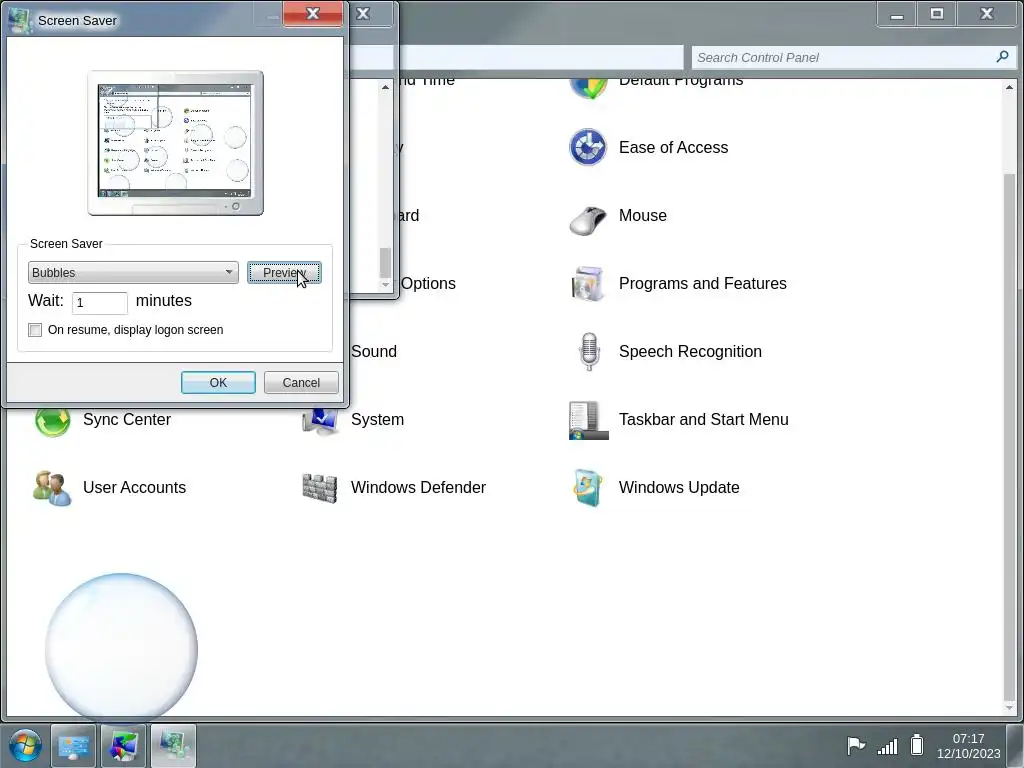Click the Preview button
Image resolution: width=1024 pixels, height=768 pixels.
[284, 272]
